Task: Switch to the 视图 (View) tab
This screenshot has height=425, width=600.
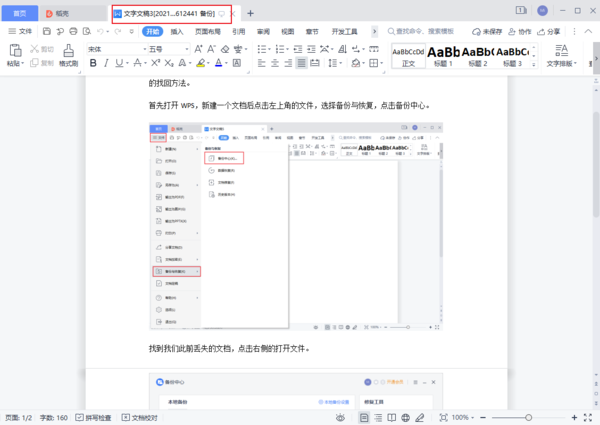Action: coord(288,31)
